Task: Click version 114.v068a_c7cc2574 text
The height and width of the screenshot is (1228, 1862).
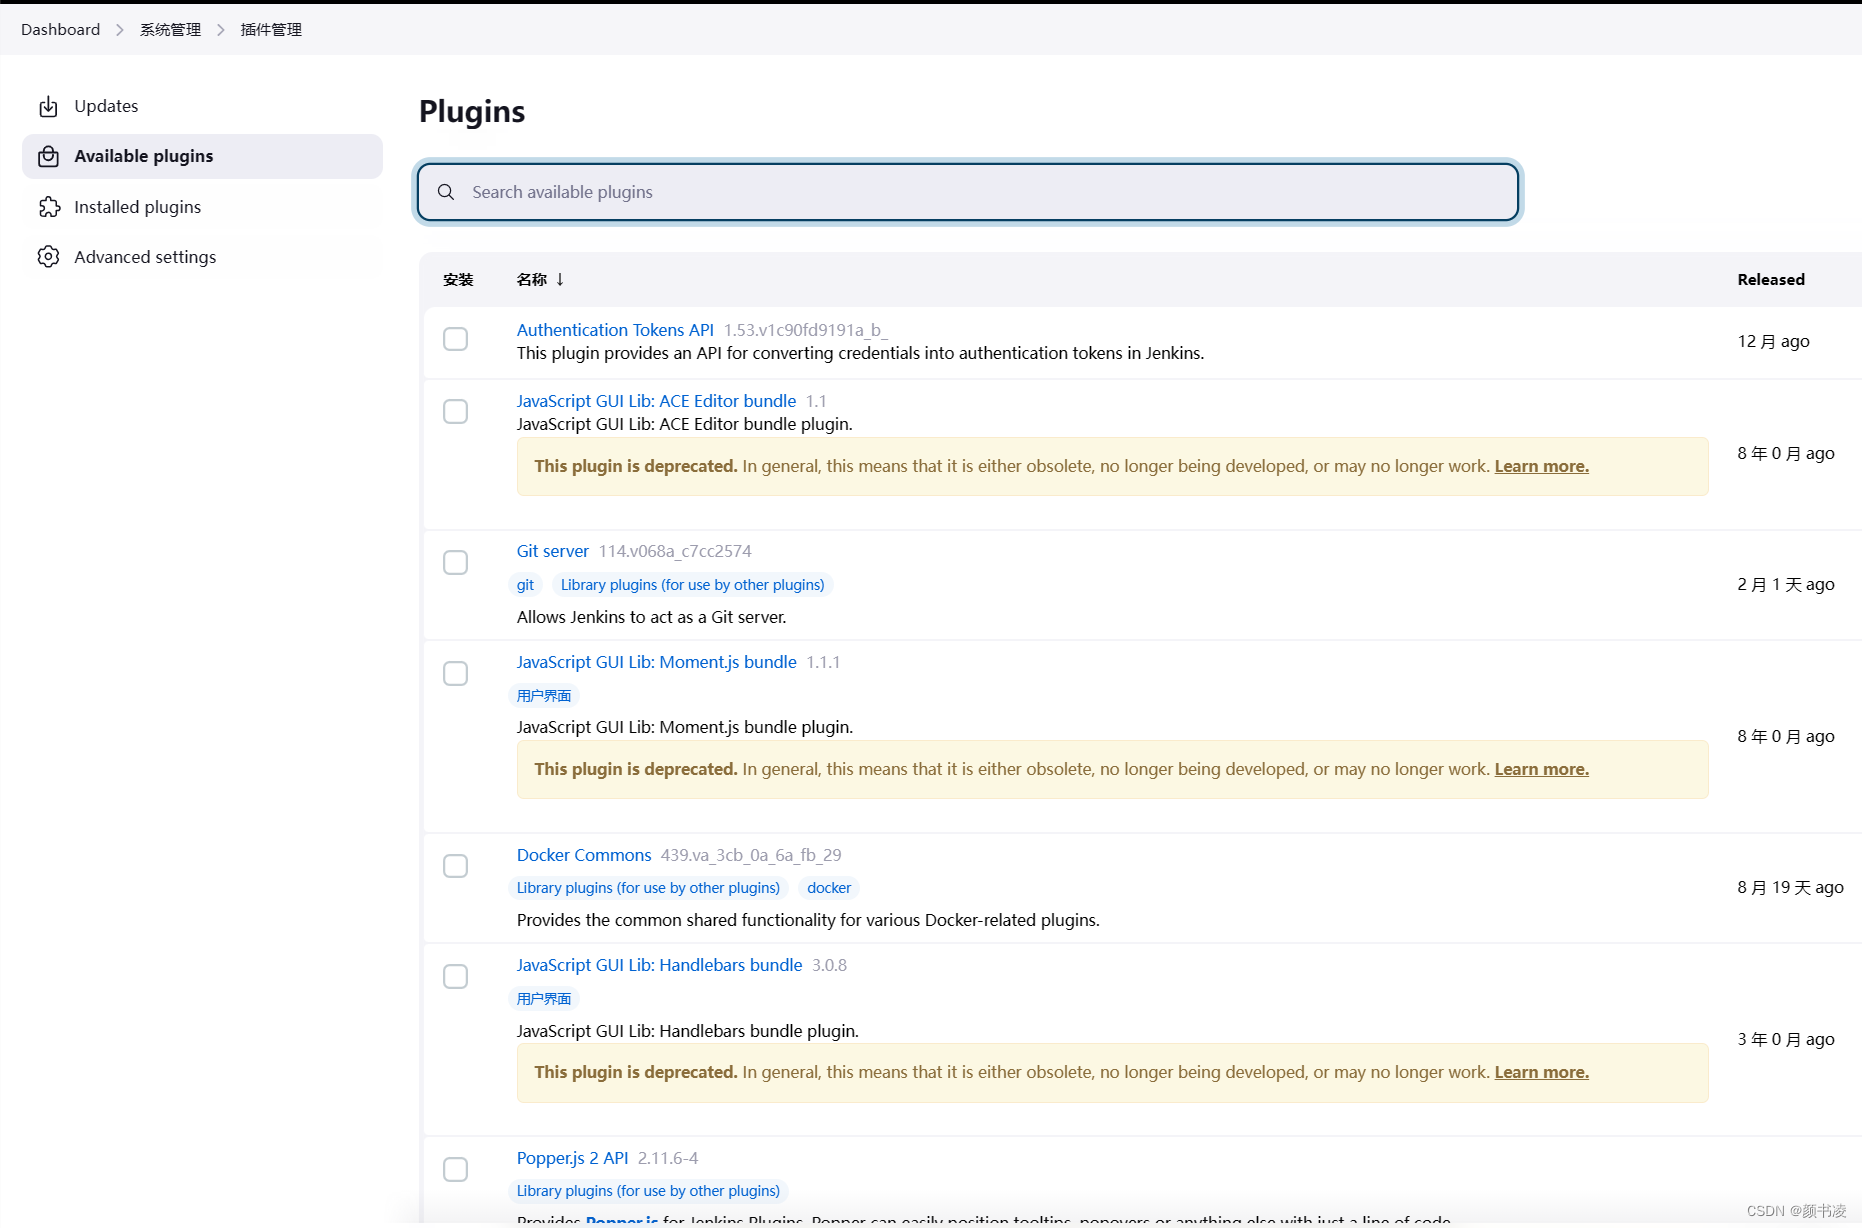Action: click(x=675, y=551)
